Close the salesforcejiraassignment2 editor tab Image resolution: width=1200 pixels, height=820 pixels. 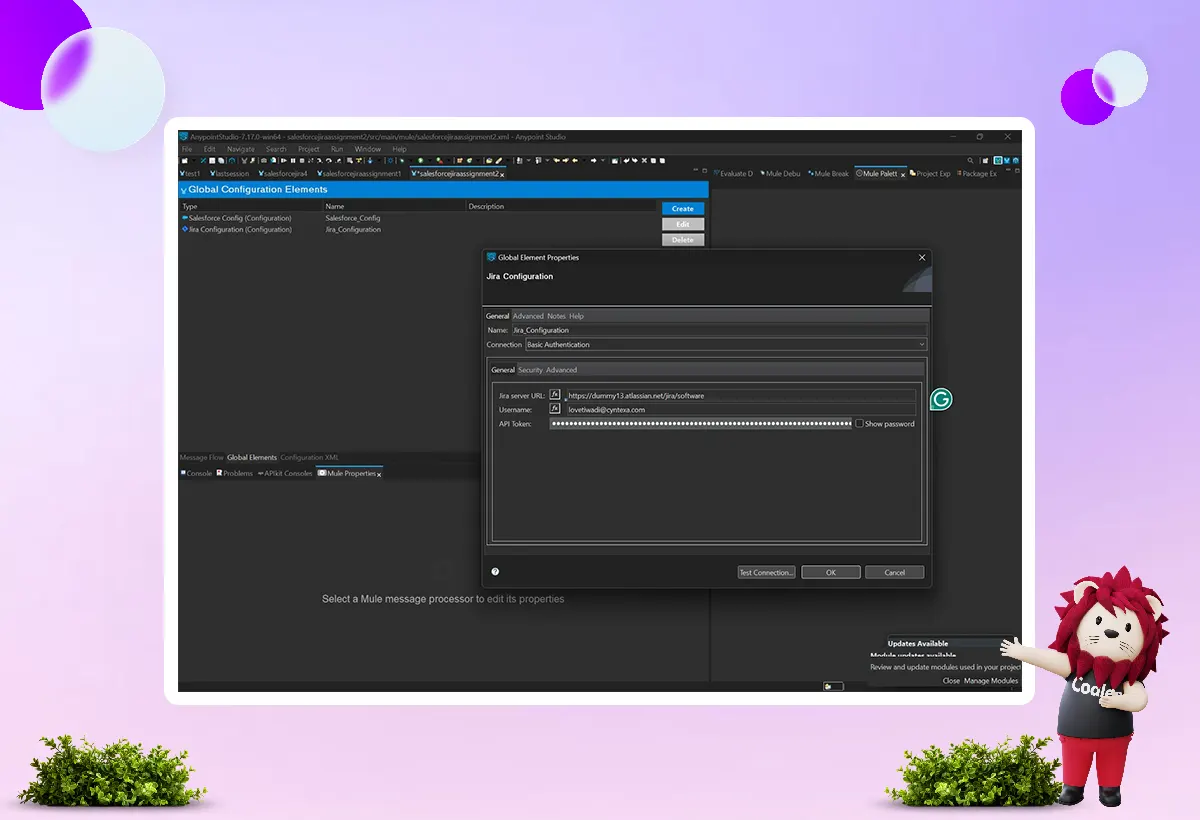[x=502, y=175]
